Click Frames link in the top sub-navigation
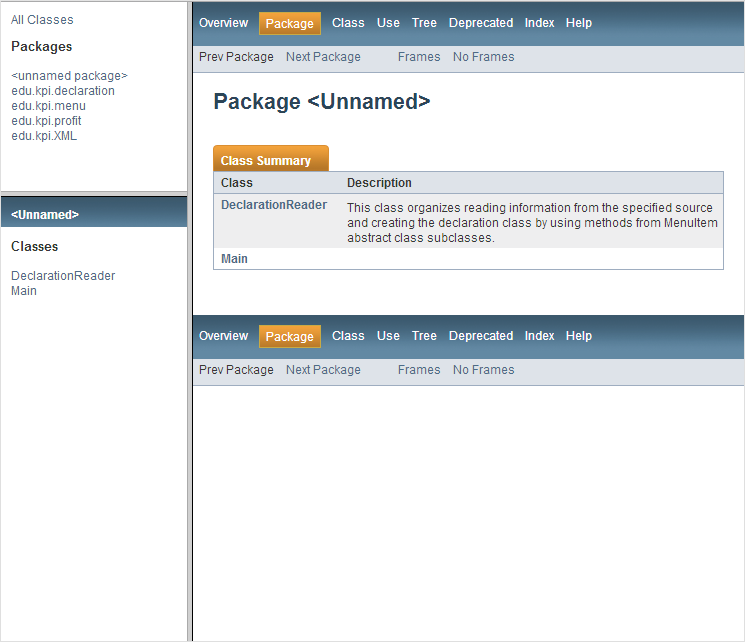The width and height of the screenshot is (745, 642). click(419, 57)
